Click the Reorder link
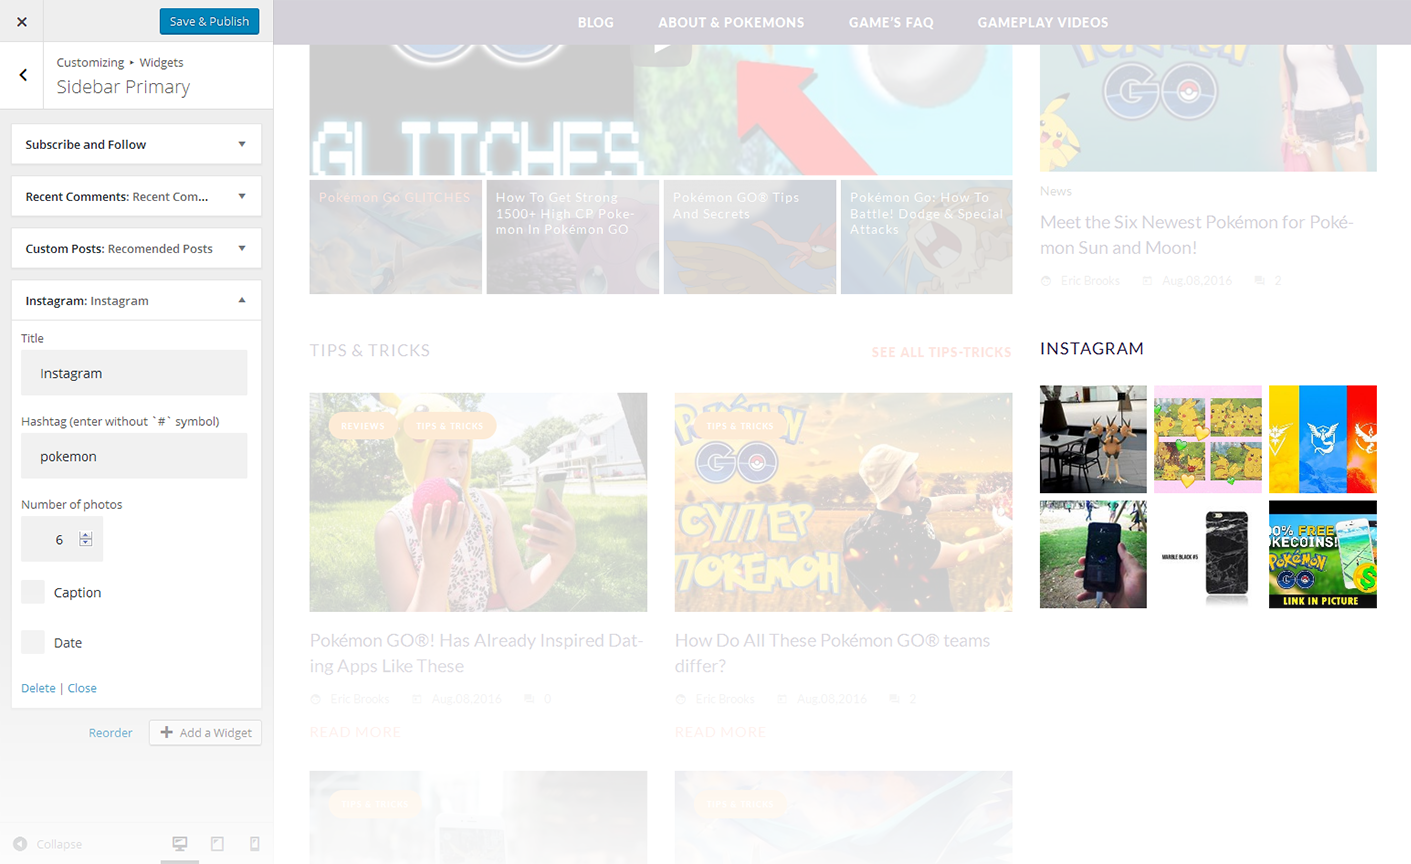 pos(110,733)
